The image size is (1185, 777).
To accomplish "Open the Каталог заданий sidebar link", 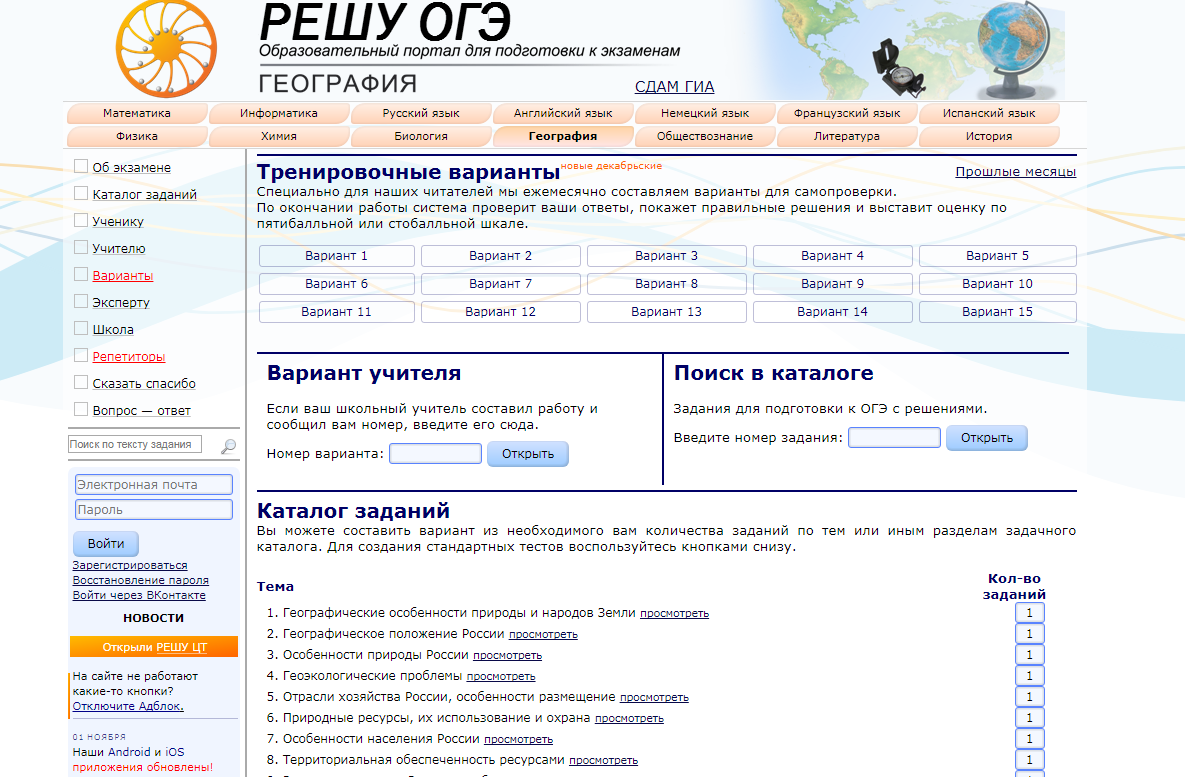I will click(144, 194).
